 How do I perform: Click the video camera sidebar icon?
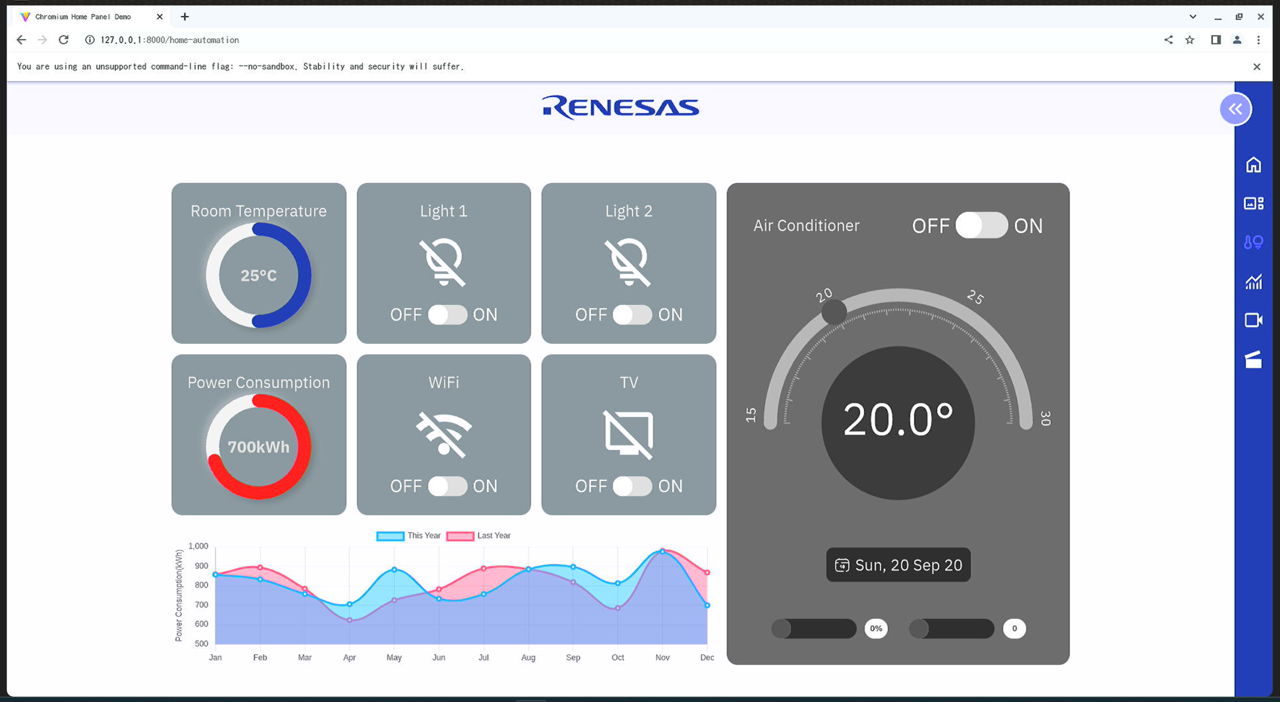pyautogui.click(x=1253, y=320)
